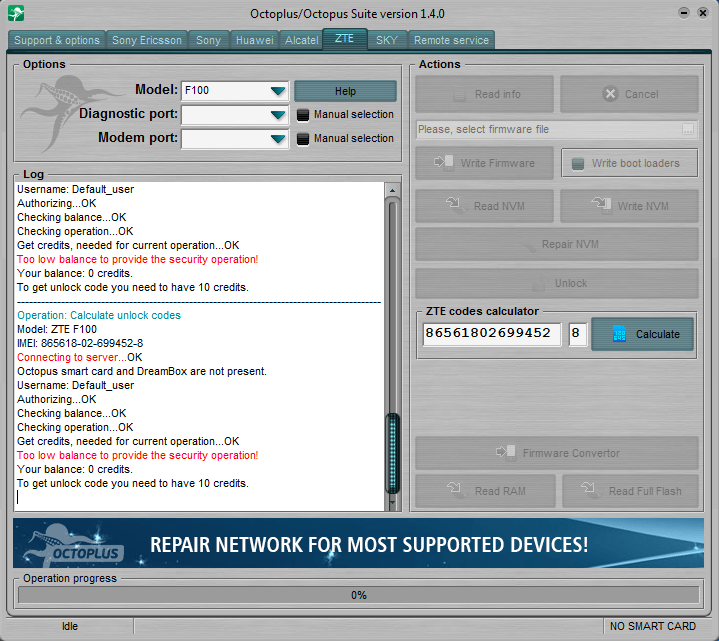Viewport: 719px width, 641px height.
Task: Click the 'Please, select firmware file' field
Action: click(x=557, y=129)
